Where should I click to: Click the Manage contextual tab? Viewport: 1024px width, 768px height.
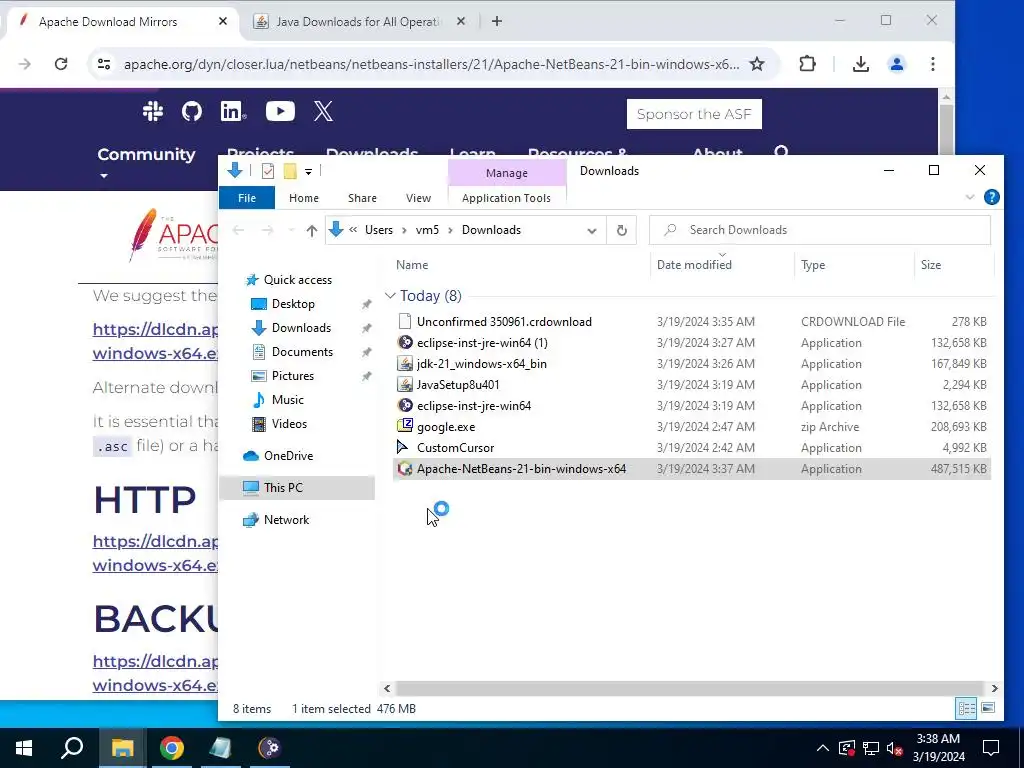pos(507,173)
